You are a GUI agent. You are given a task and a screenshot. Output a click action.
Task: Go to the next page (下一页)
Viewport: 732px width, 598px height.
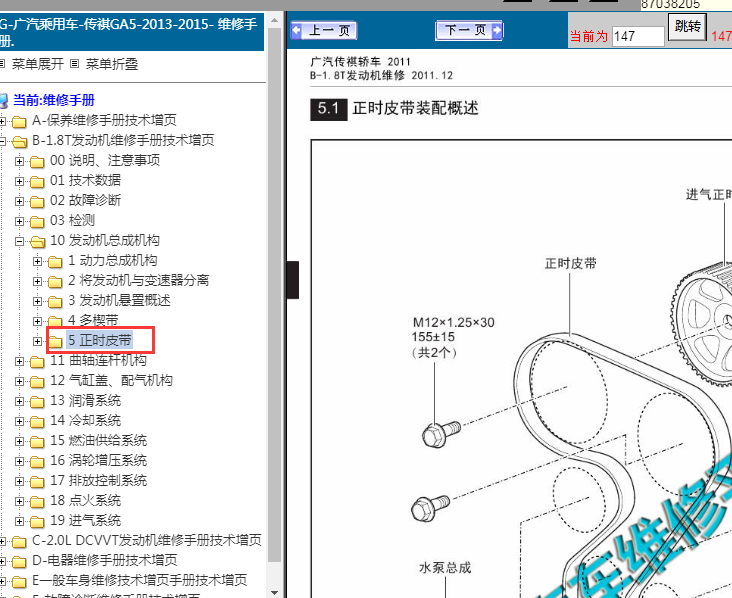click(469, 31)
